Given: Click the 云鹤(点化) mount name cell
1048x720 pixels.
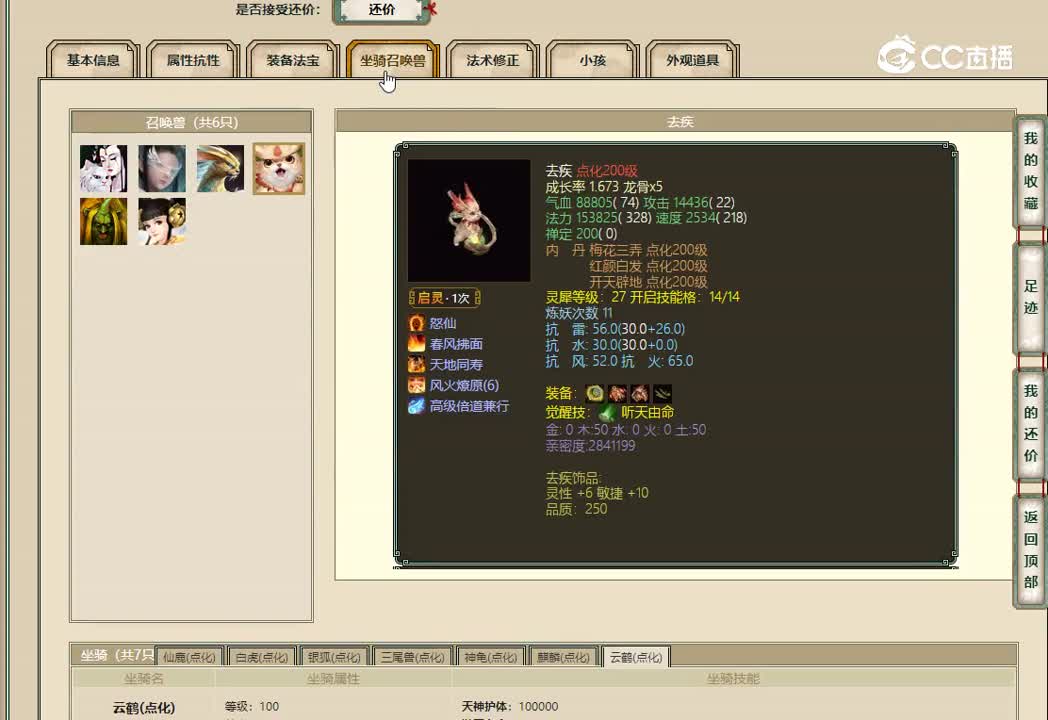Looking at the screenshot, I should tap(144, 707).
